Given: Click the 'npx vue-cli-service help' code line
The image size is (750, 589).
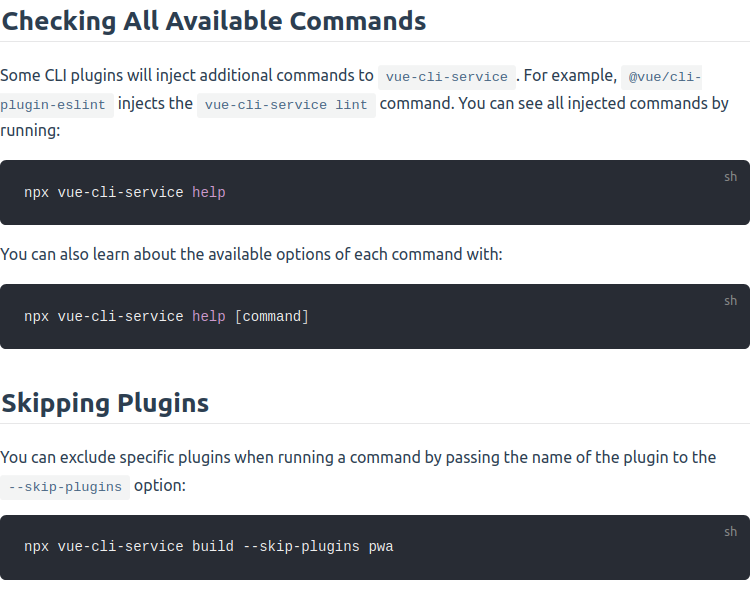Looking at the screenshot, I should [125, 192].
